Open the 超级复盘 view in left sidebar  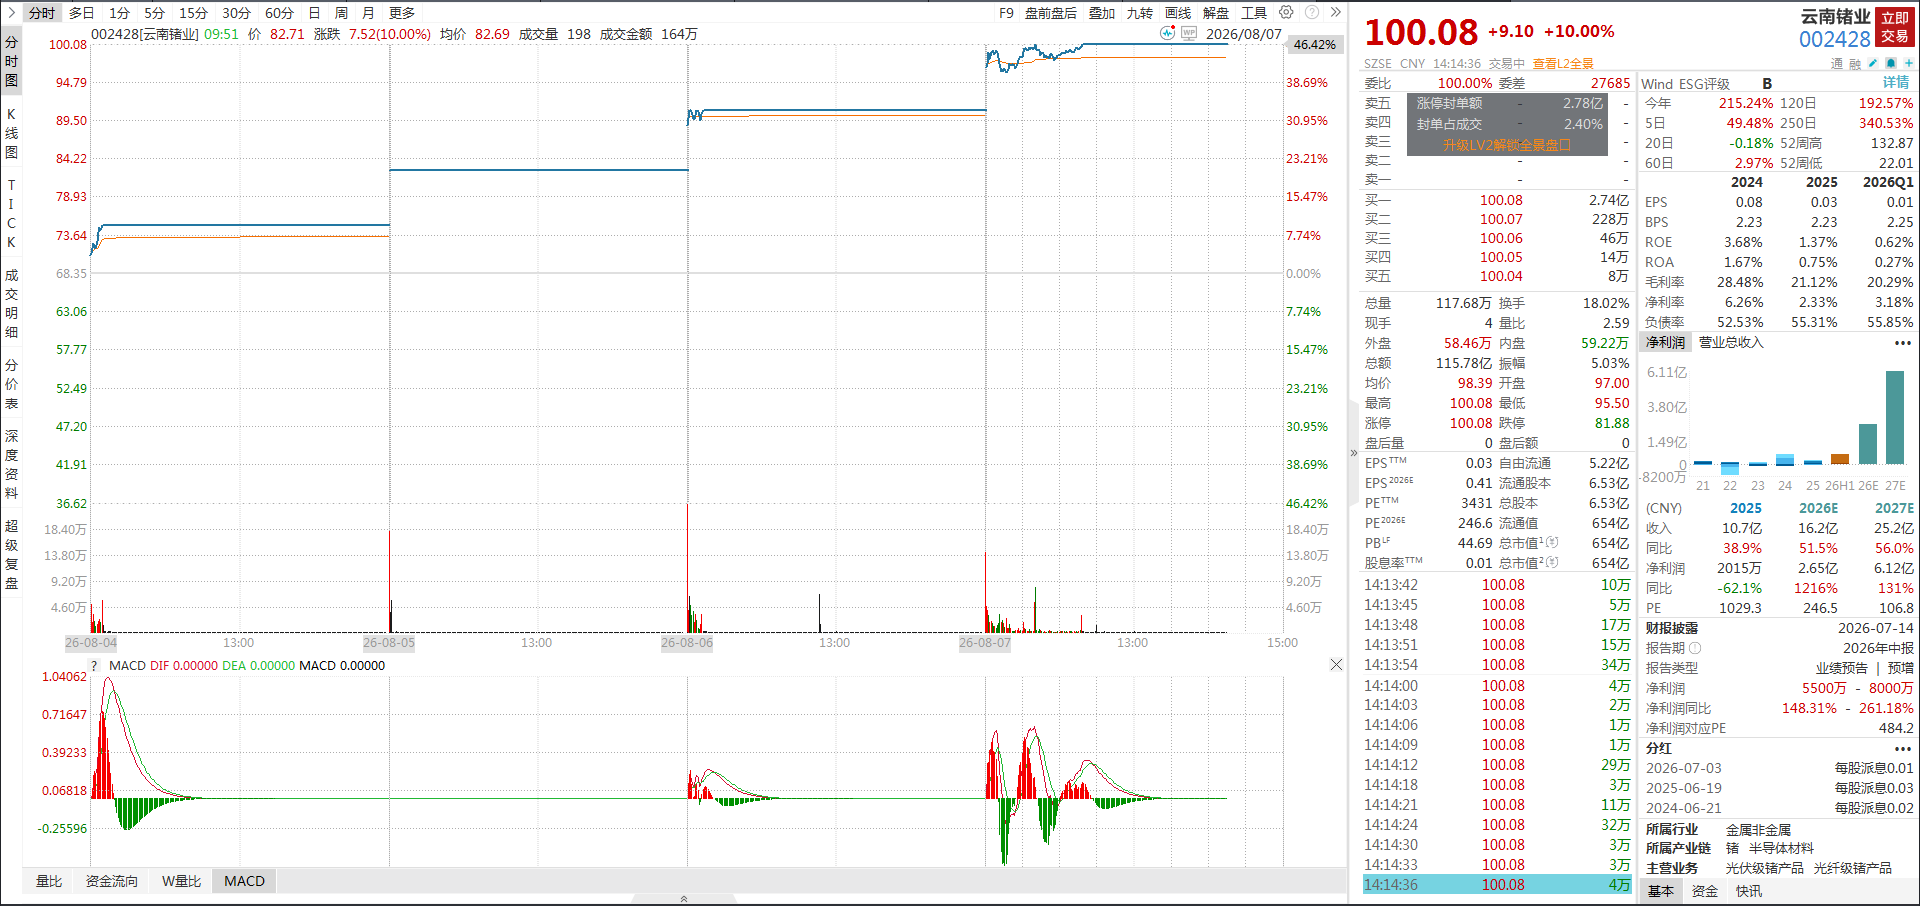click(x=11, y=554)
